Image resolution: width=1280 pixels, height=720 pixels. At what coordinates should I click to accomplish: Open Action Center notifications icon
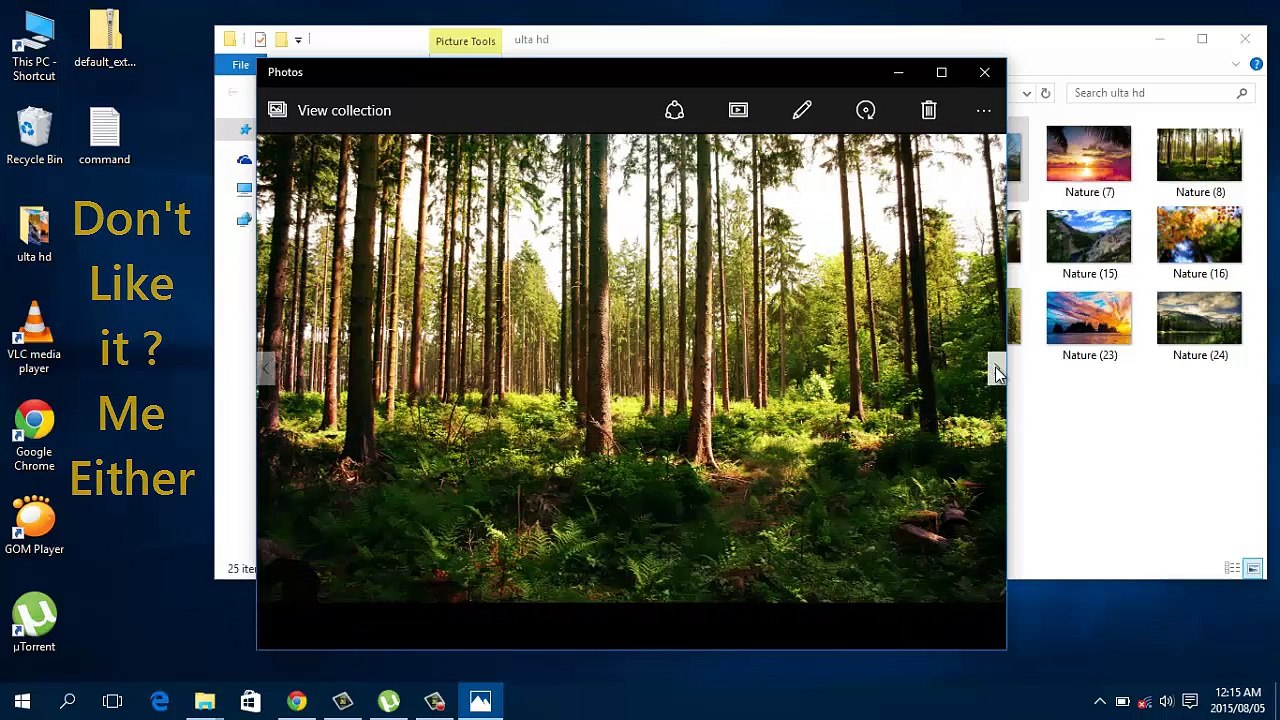point(1190,701)
